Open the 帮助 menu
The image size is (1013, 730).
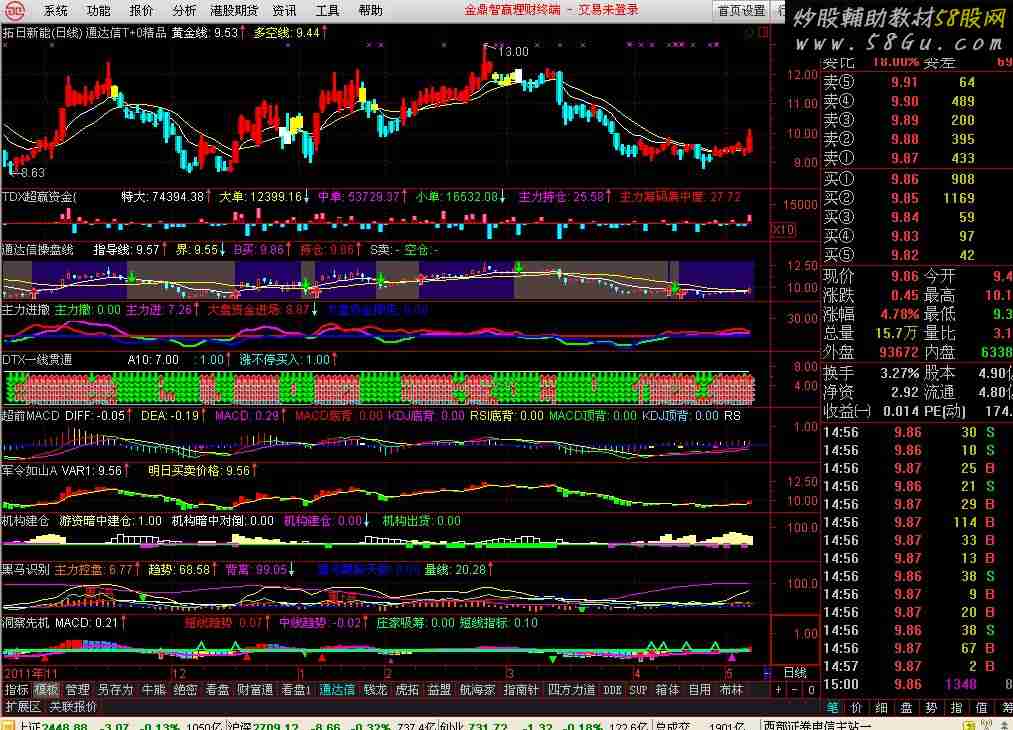click(x=370, y=10)
